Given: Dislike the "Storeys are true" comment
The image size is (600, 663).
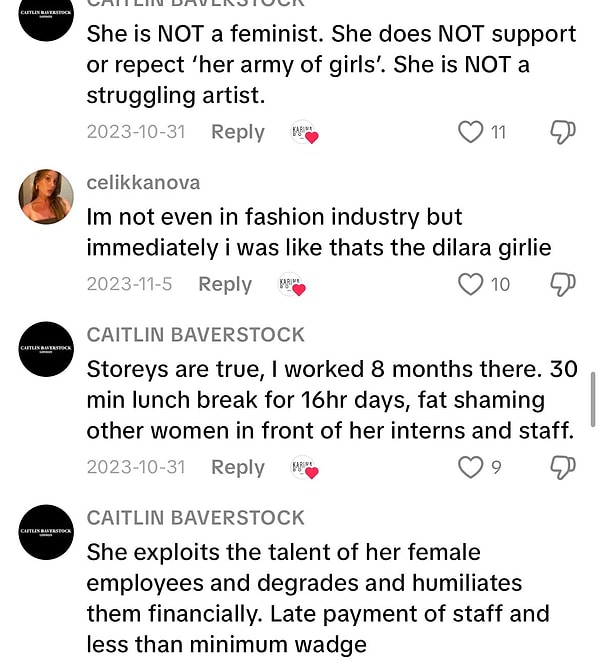Looking at the screenshot, I should click(563, 467).
